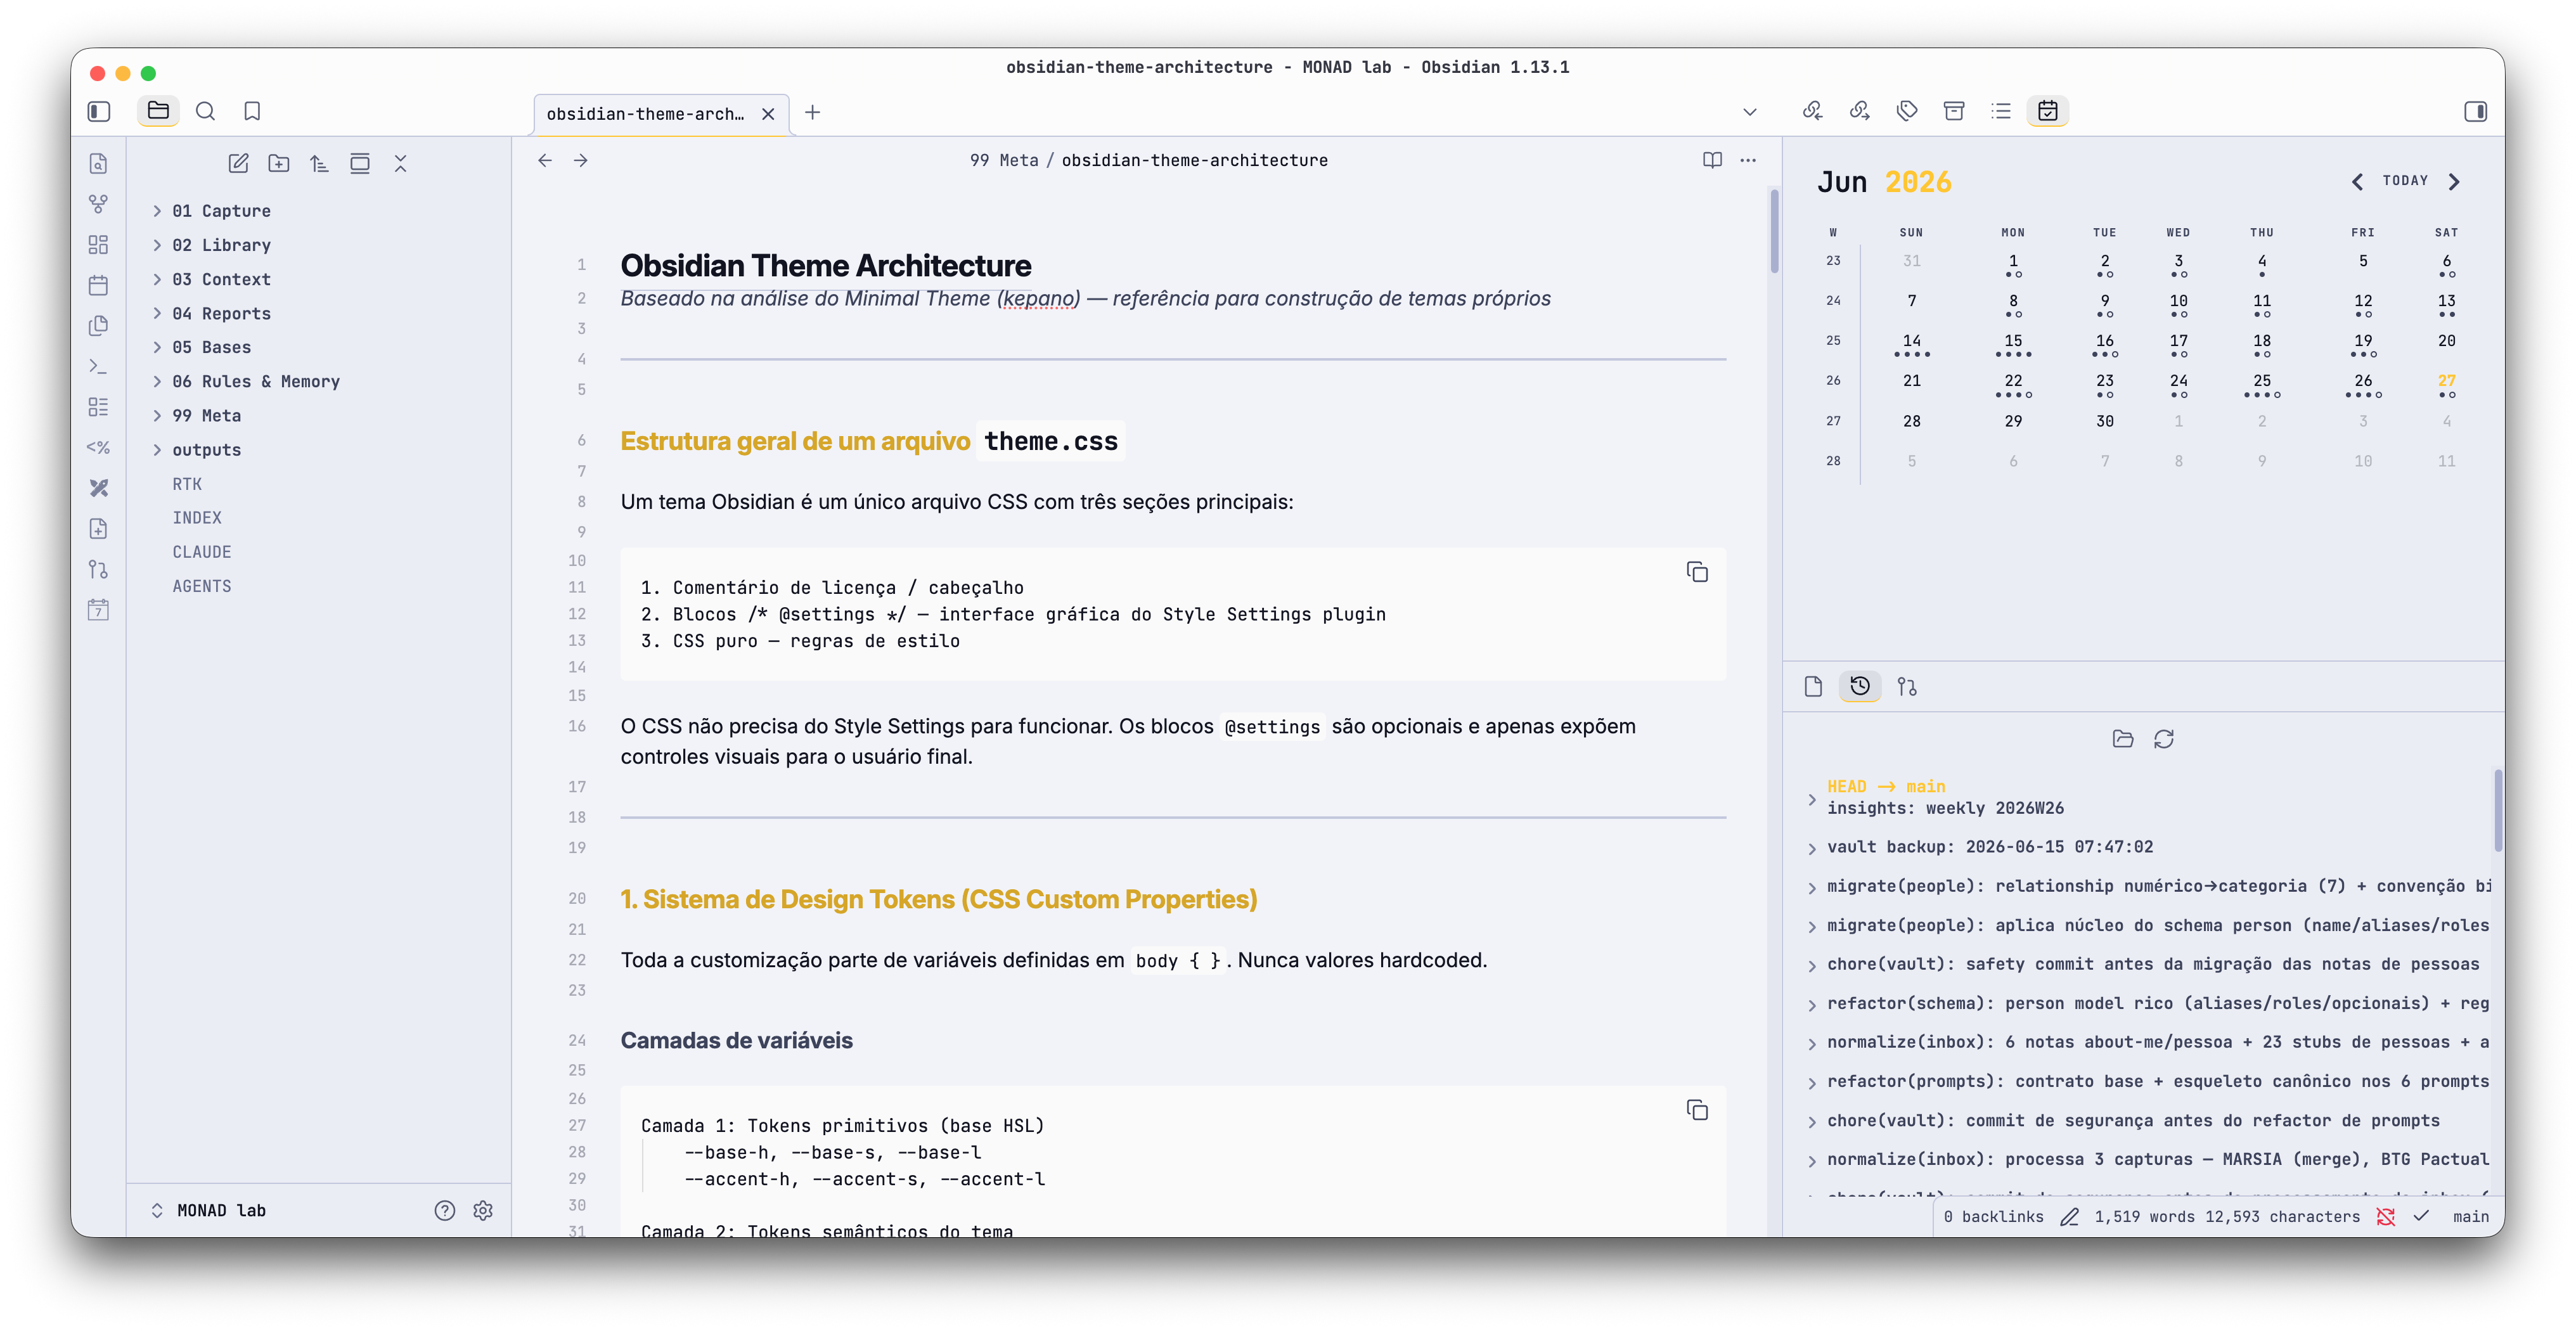Open the help icon
The height and width of the screenshot is (1331, 2576).
[x=445, y=1211]
